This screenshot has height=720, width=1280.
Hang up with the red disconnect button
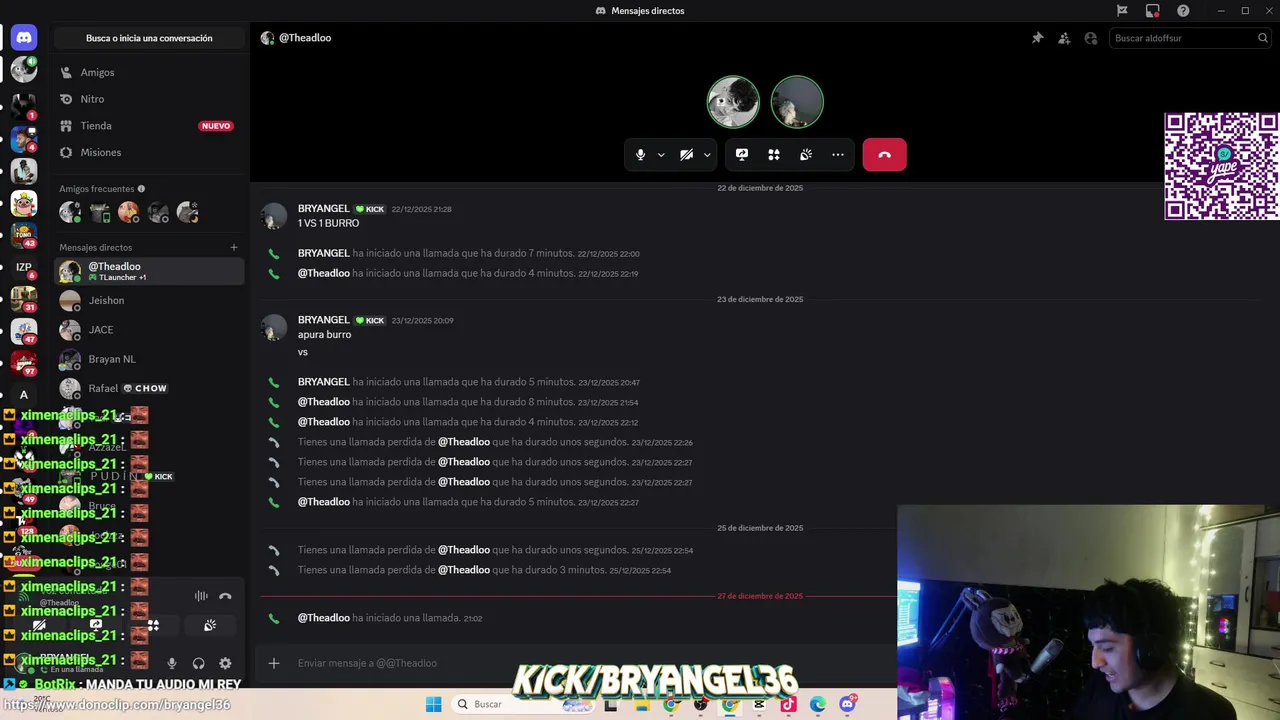[884, 155]
